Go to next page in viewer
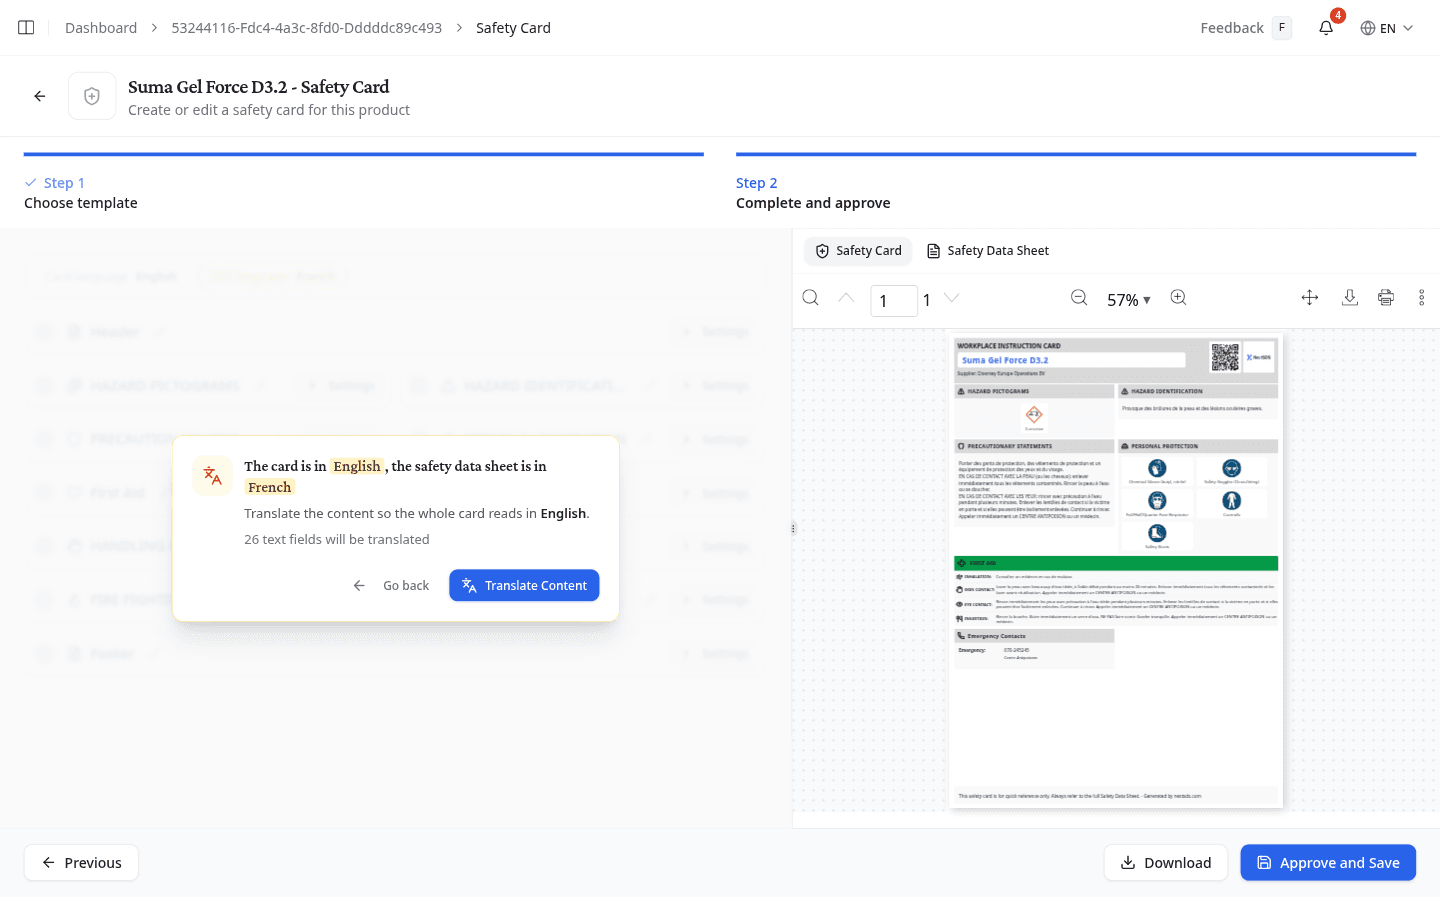 click(x=952, y=298)
